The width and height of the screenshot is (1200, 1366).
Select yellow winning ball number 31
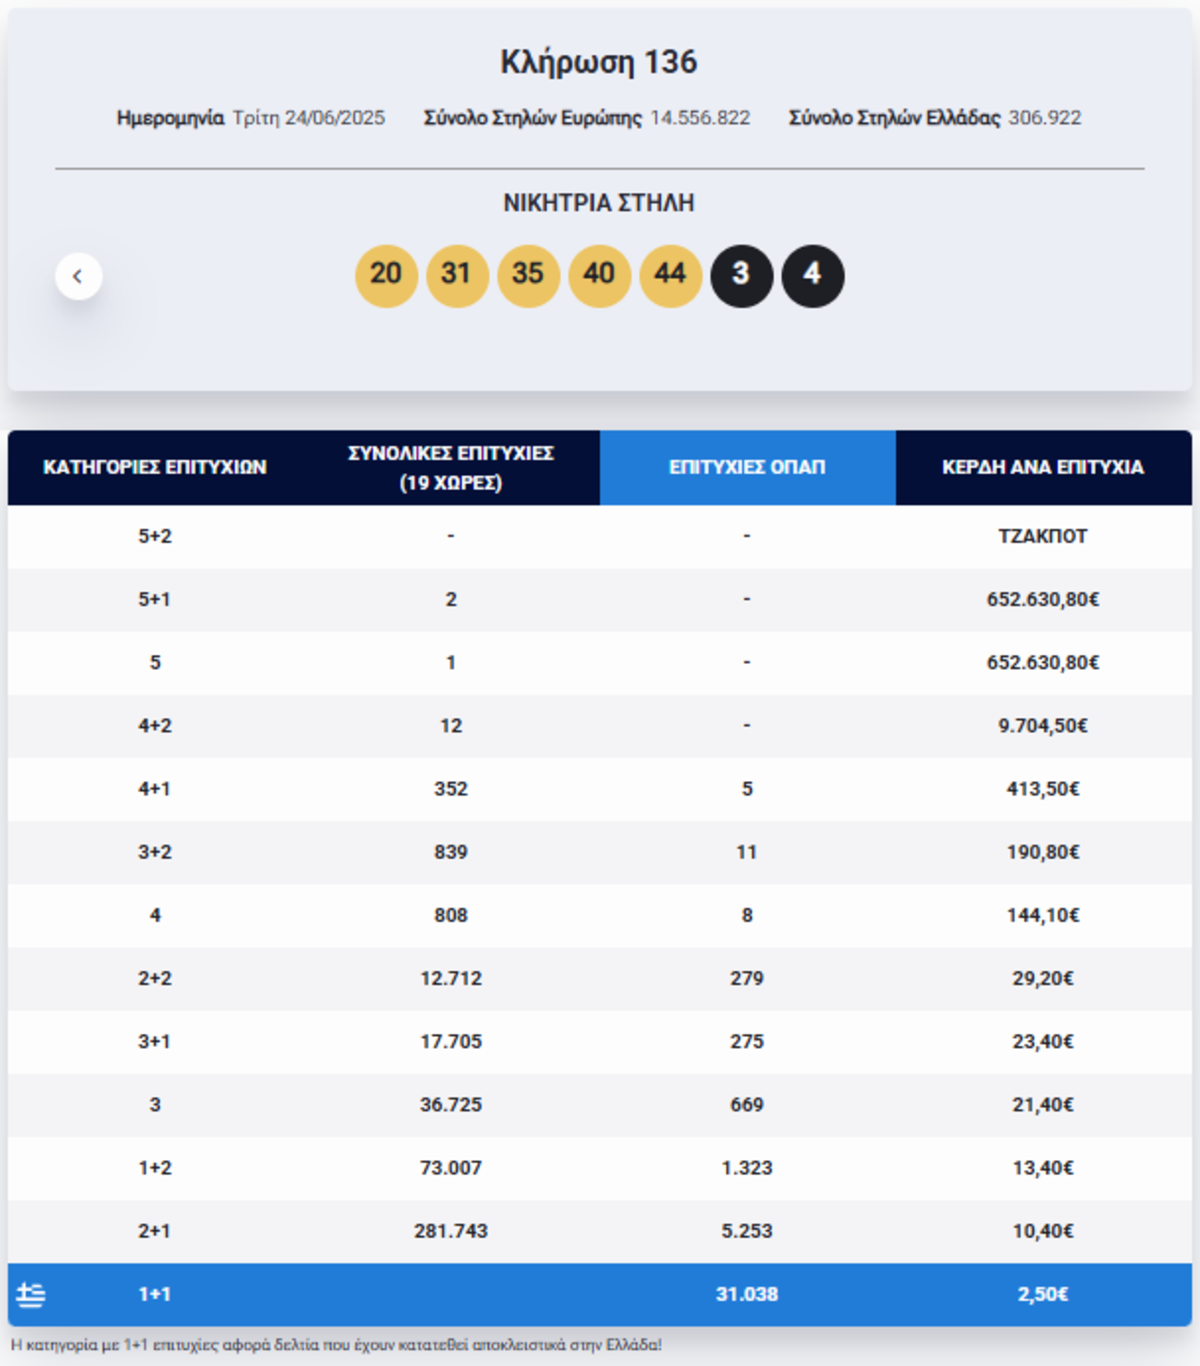click(x=457, y=275)
